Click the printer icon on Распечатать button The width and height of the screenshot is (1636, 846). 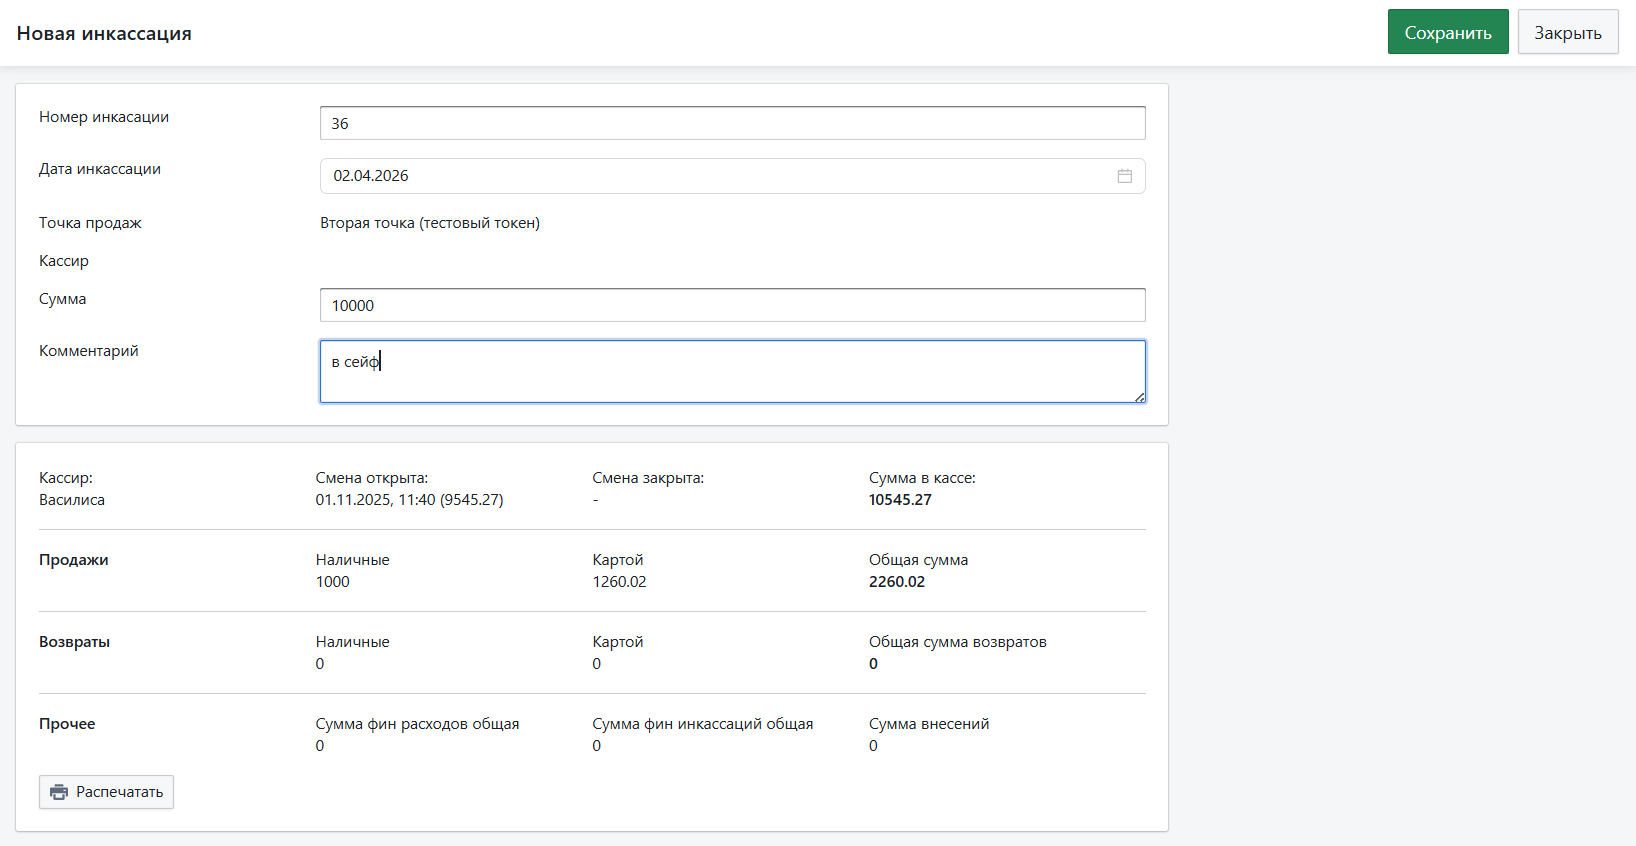[x=59, y=792]
